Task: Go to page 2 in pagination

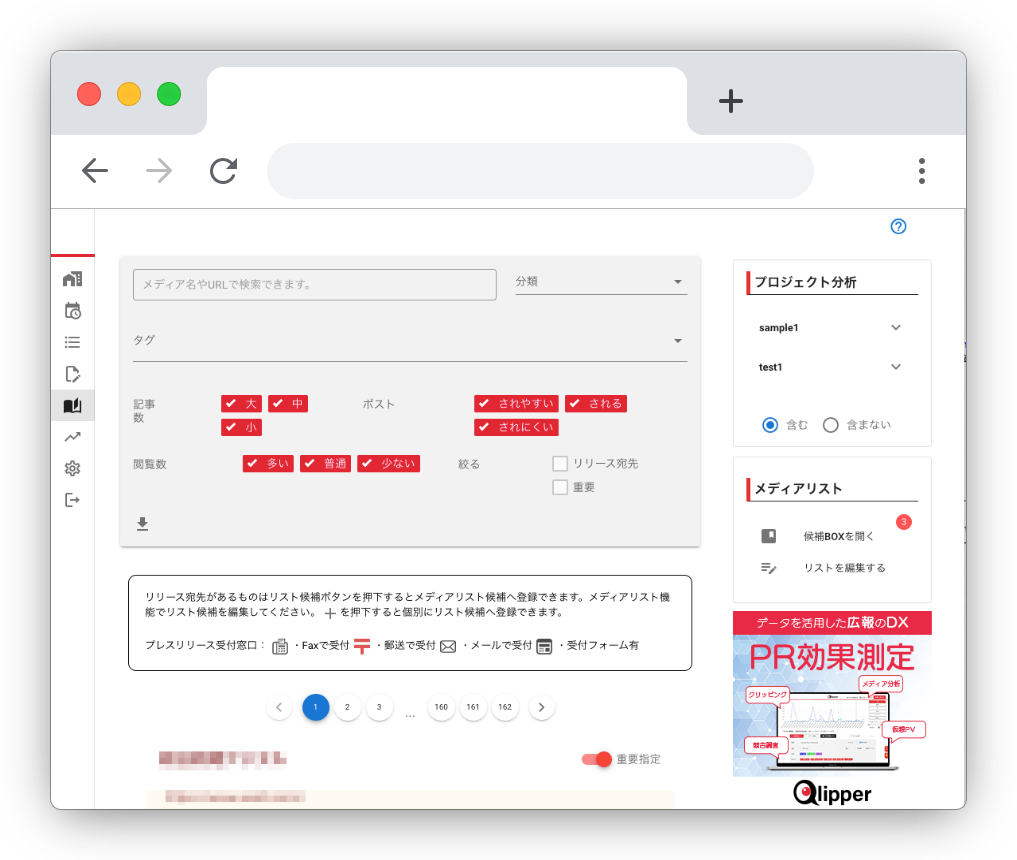Action: click(x=347, y=707)
